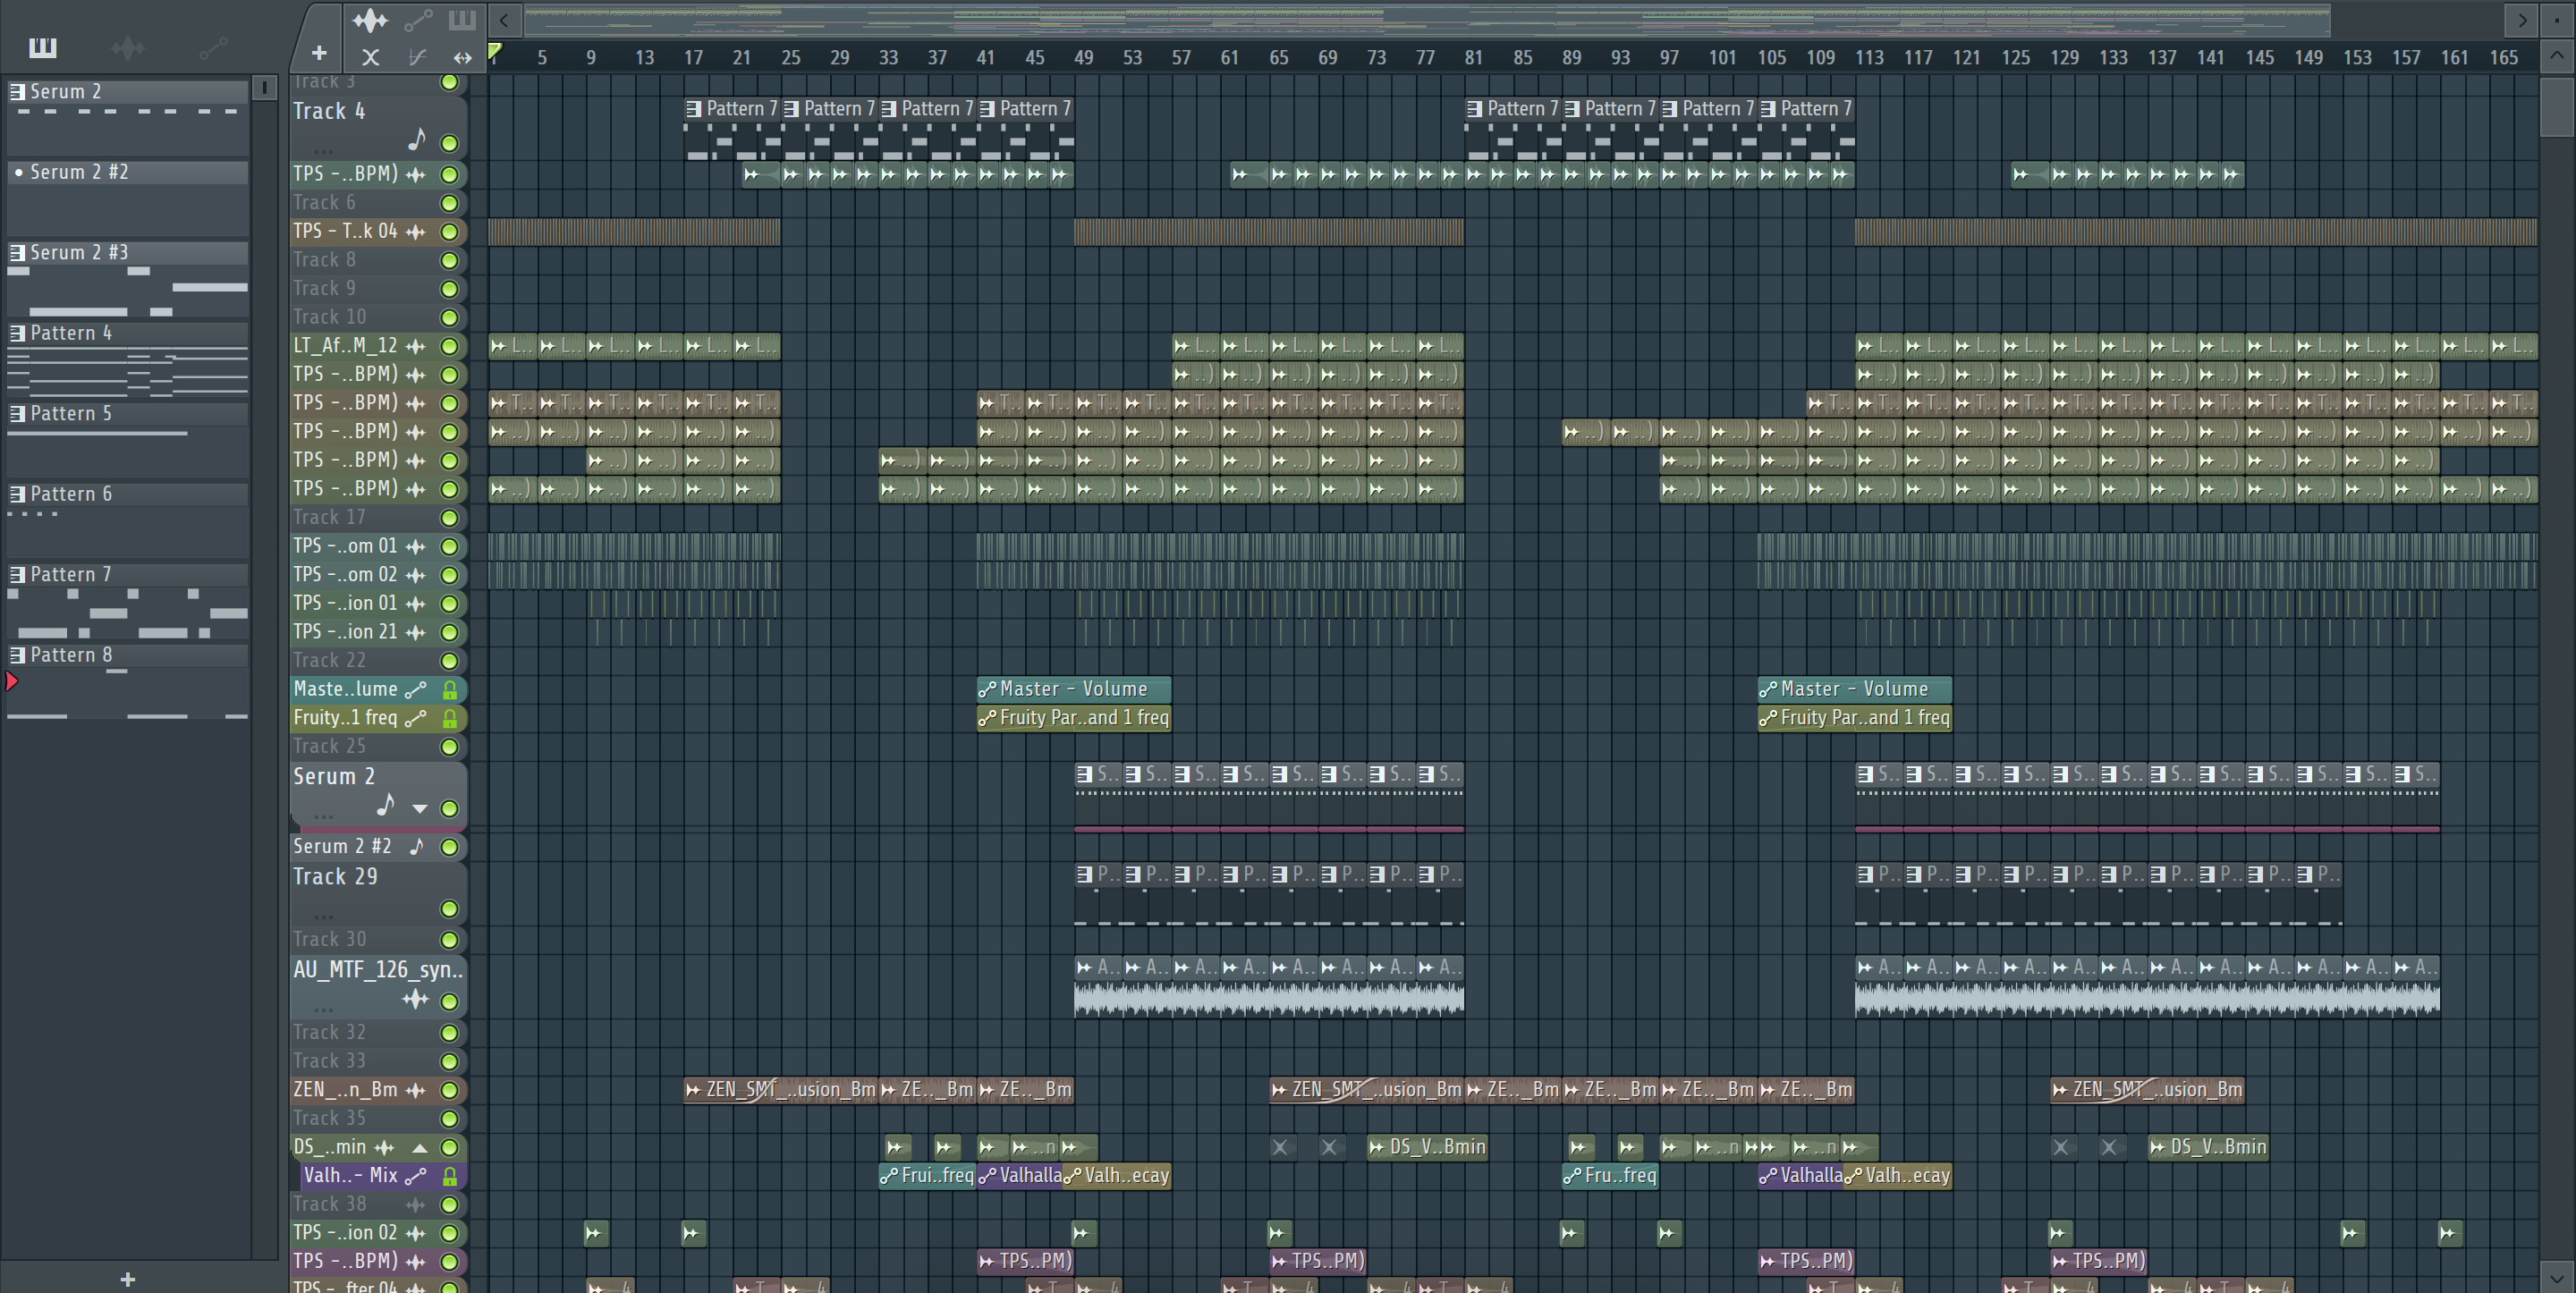
Task: Click the horizontal song overview scrollbar at top
Action: pos(1428,19)
